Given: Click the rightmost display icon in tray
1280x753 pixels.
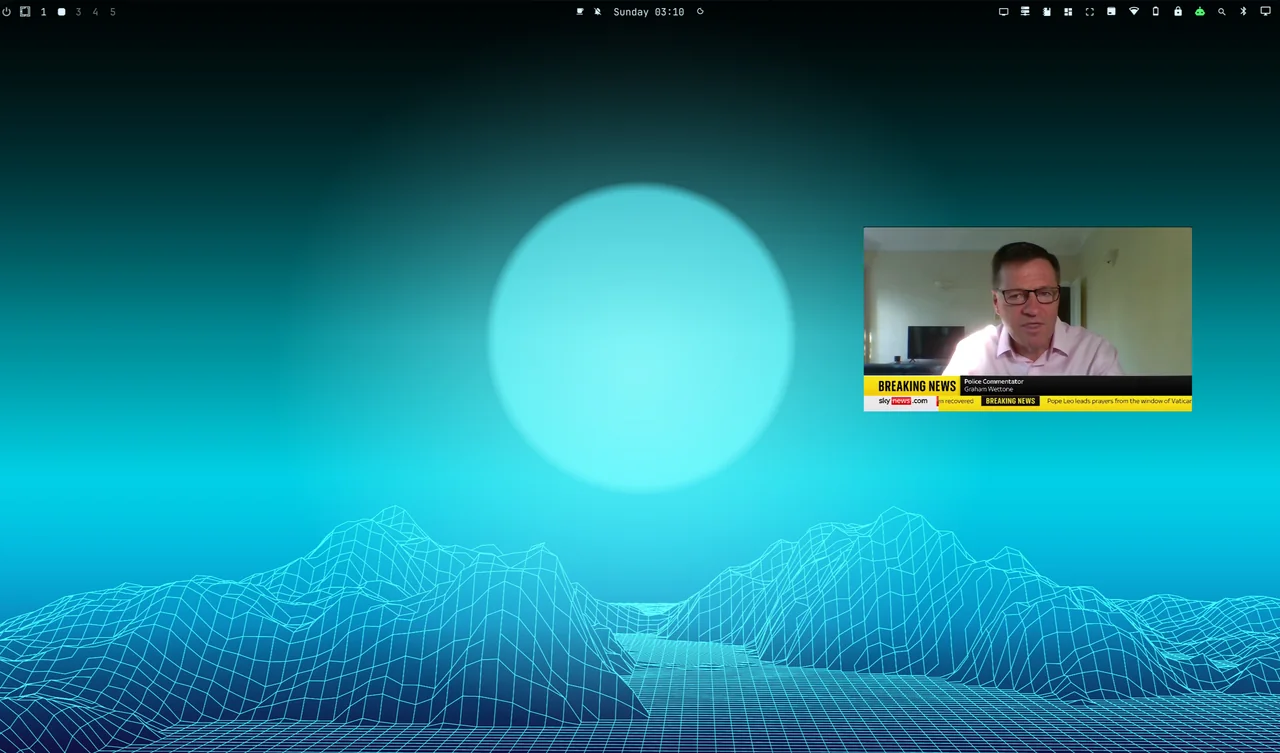Looking at the screenshot, I should 1265,12.
